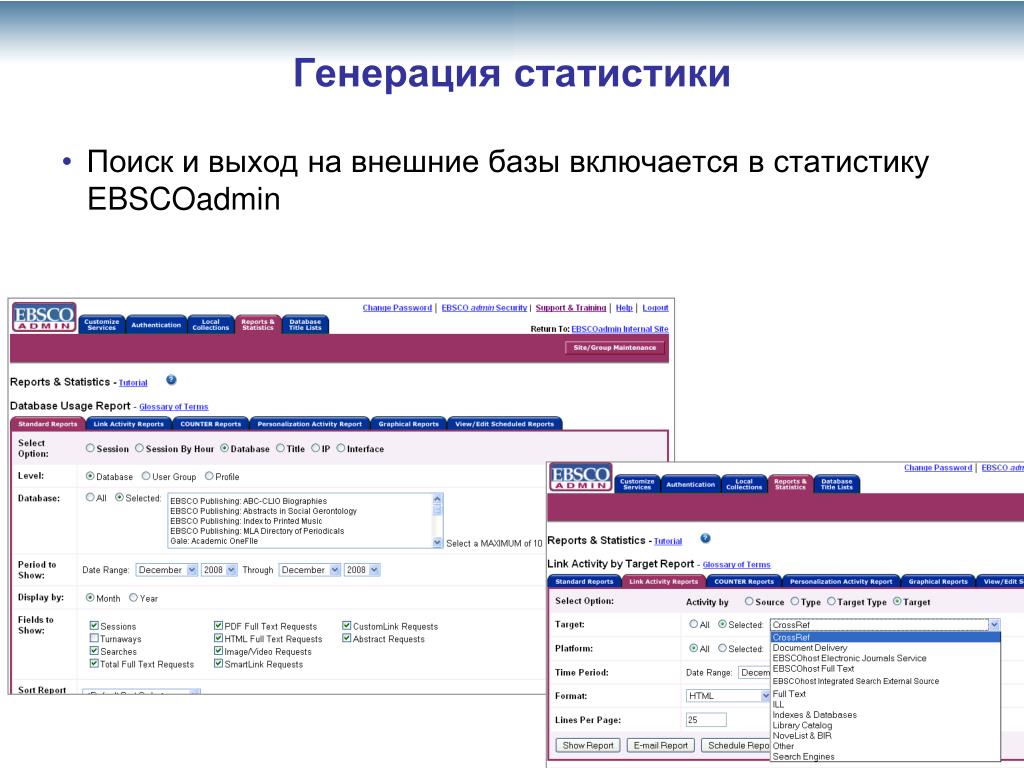Open Customize Services tab in left window
Viewport: 1024px width, 768px height.
click(102, 324)
